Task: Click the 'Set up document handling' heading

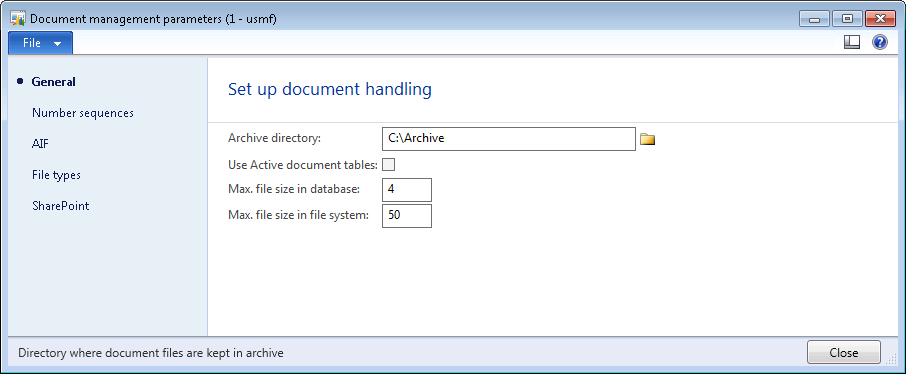Action: (x=329, y=90)
